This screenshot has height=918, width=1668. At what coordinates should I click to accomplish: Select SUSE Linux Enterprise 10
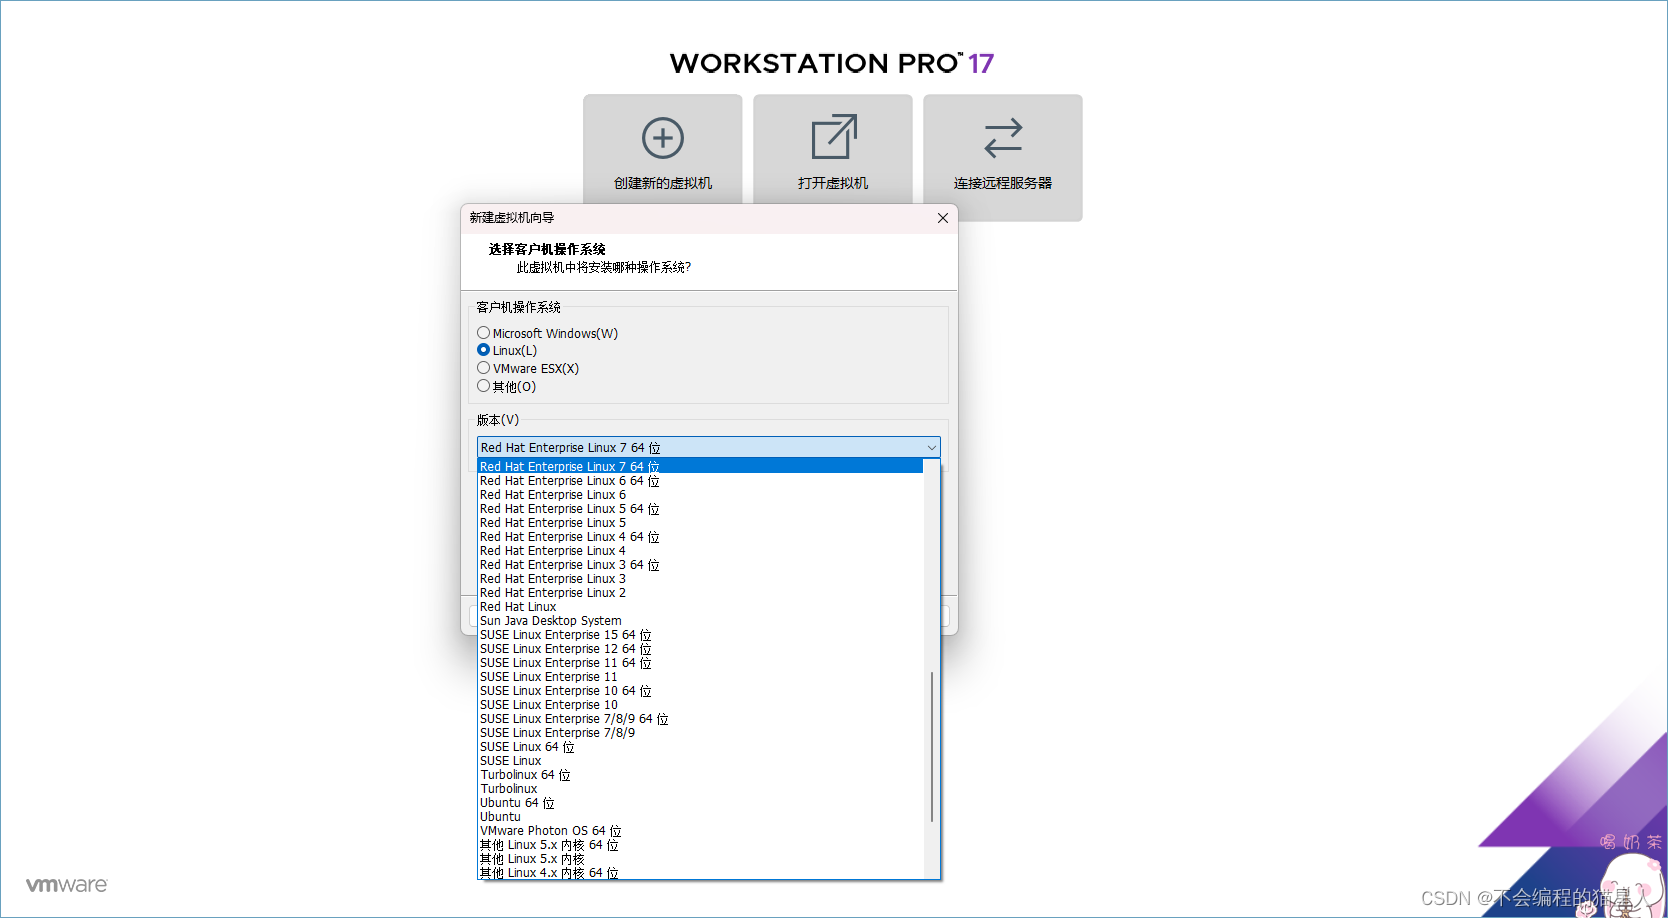click(700, 705)
